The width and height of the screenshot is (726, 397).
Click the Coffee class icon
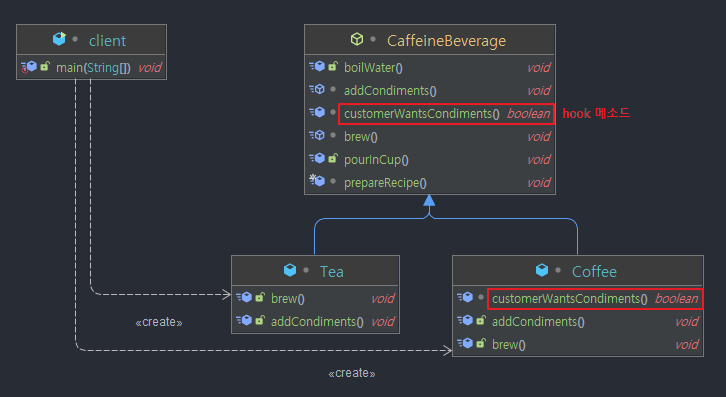tap(542, 270)
